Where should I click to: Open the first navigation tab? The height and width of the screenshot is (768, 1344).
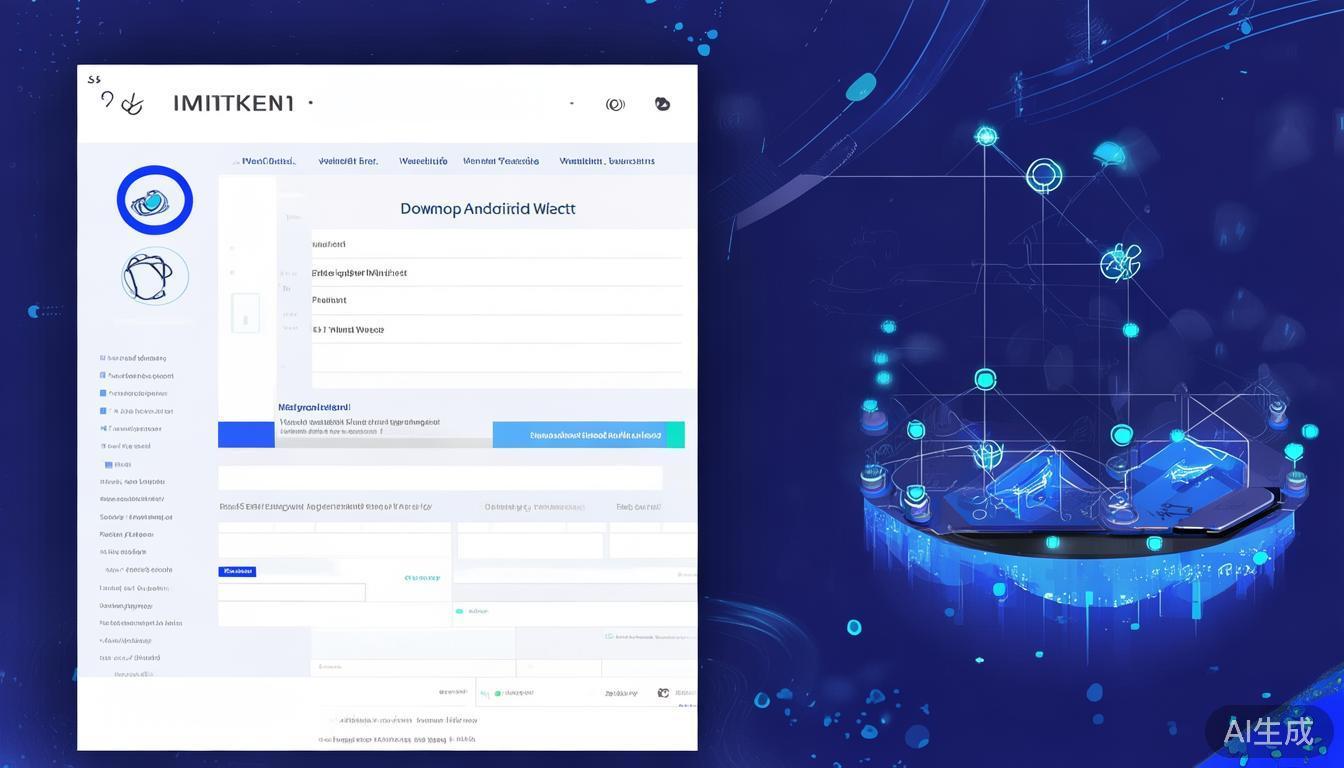point(268,161)
